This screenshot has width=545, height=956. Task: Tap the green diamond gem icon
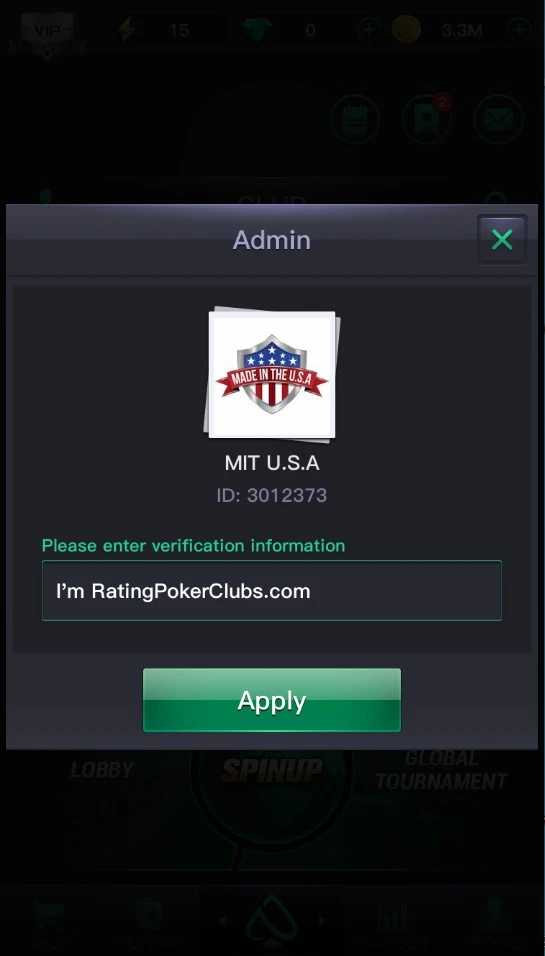pos(257,30)
